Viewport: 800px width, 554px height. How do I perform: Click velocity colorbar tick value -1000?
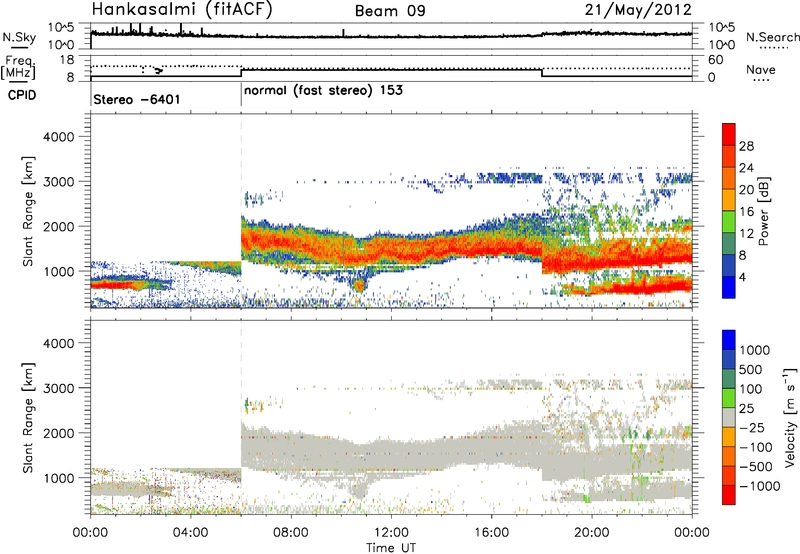click(x=759, y=486)
